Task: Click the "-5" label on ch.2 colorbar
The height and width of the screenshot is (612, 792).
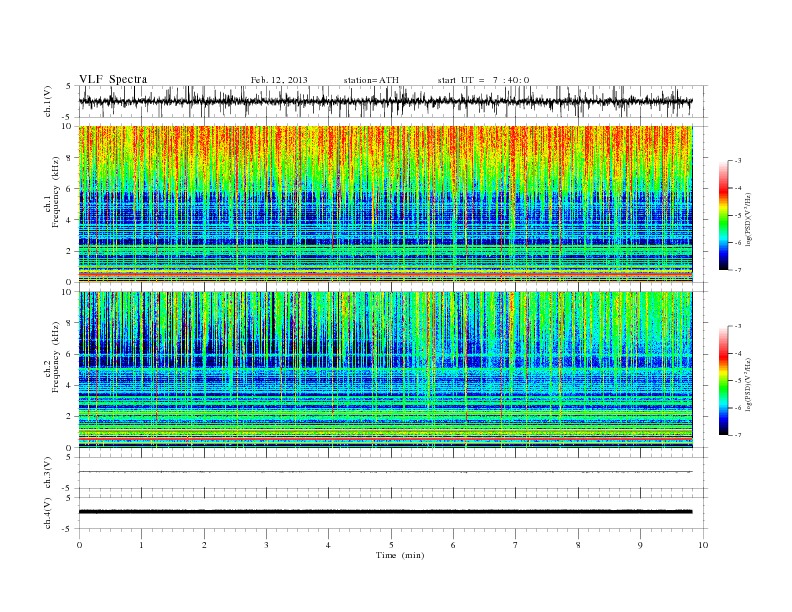Action: pos(738,381)
